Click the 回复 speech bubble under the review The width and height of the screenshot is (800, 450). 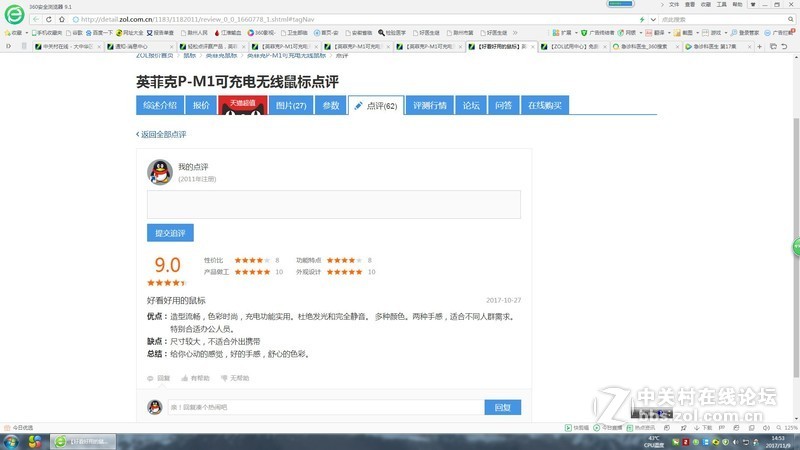click(x=151, y=378)
